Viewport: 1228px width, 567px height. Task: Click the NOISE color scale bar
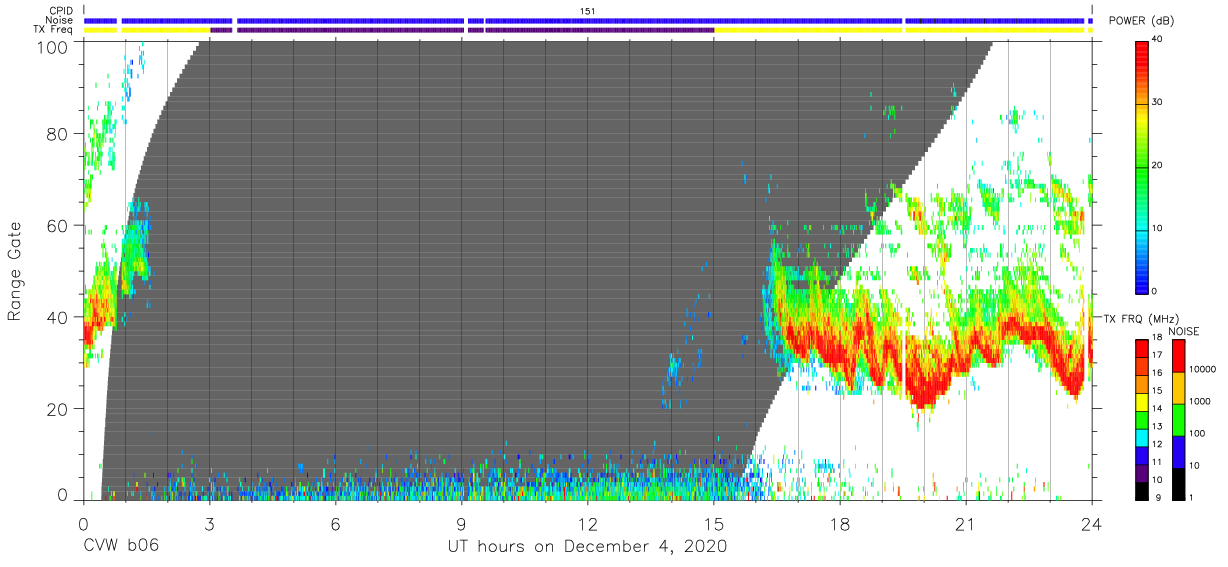click(x=1177, y=419)
